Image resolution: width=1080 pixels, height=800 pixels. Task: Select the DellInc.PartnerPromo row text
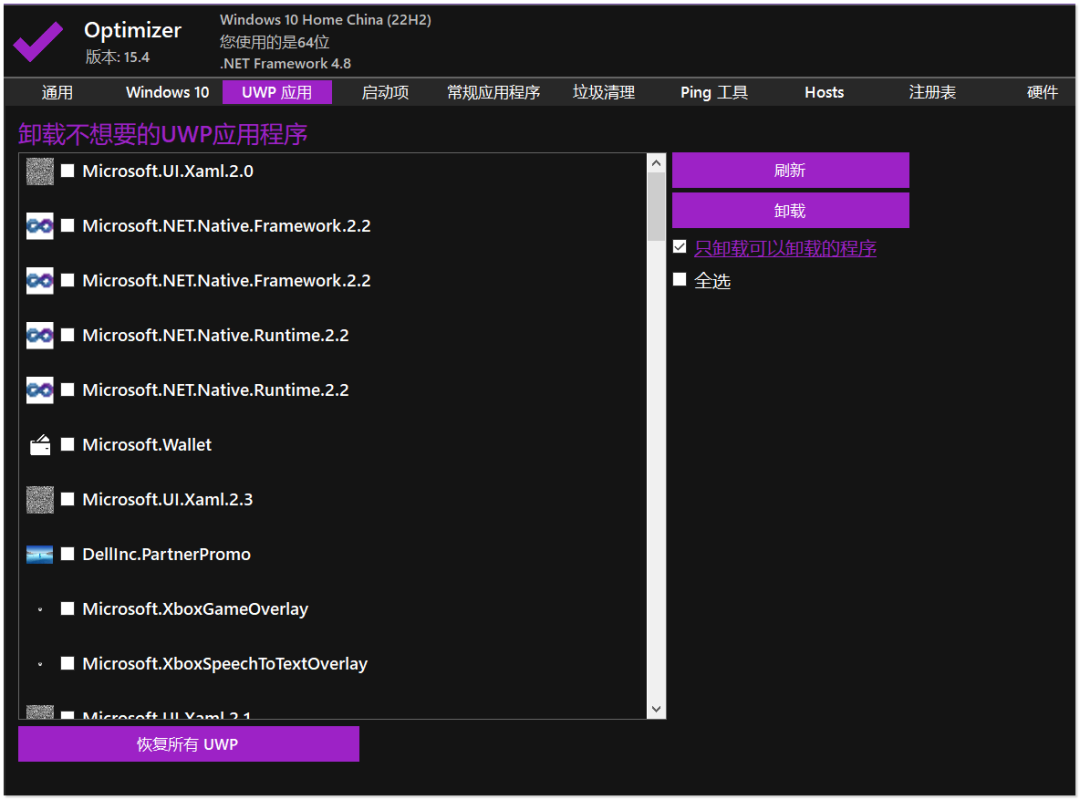[x=166, y=555]
